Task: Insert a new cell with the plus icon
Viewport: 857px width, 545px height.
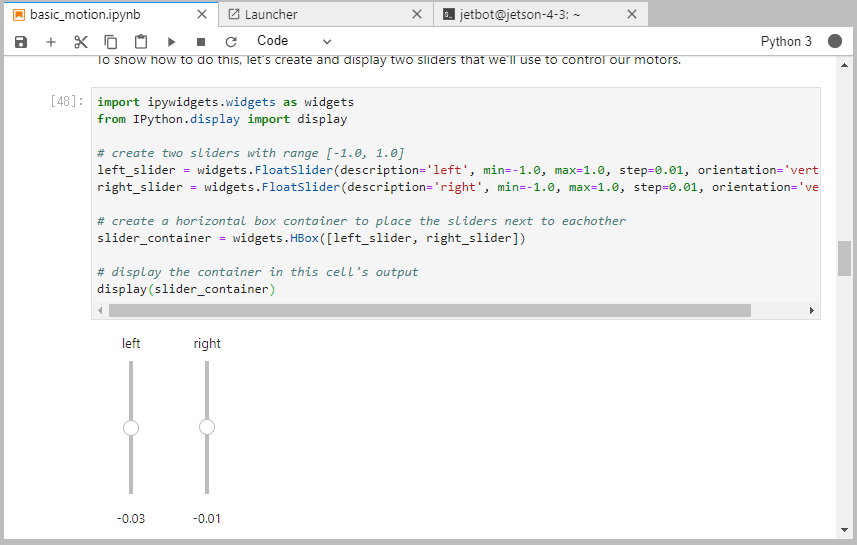Action: (51, 42)
